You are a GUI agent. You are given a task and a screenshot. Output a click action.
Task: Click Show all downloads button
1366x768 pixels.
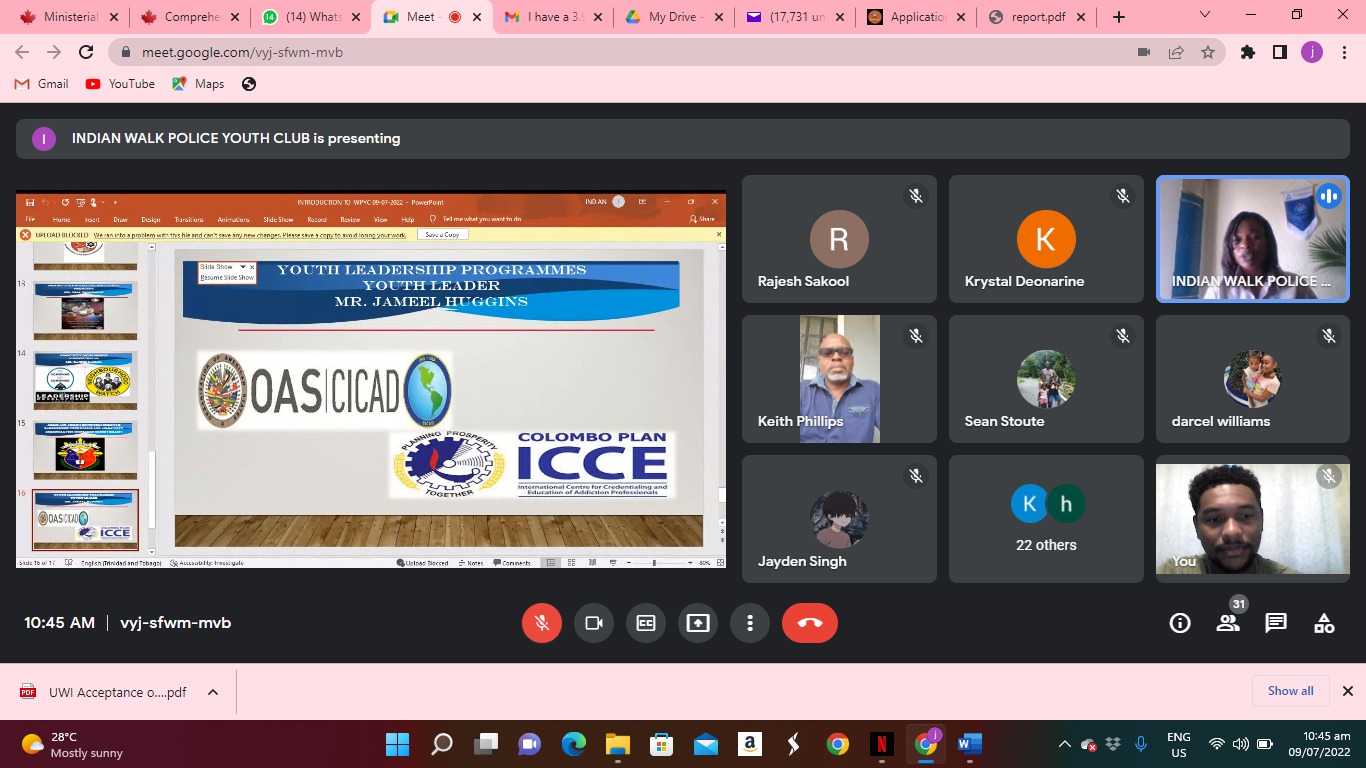click(1290, 691)
